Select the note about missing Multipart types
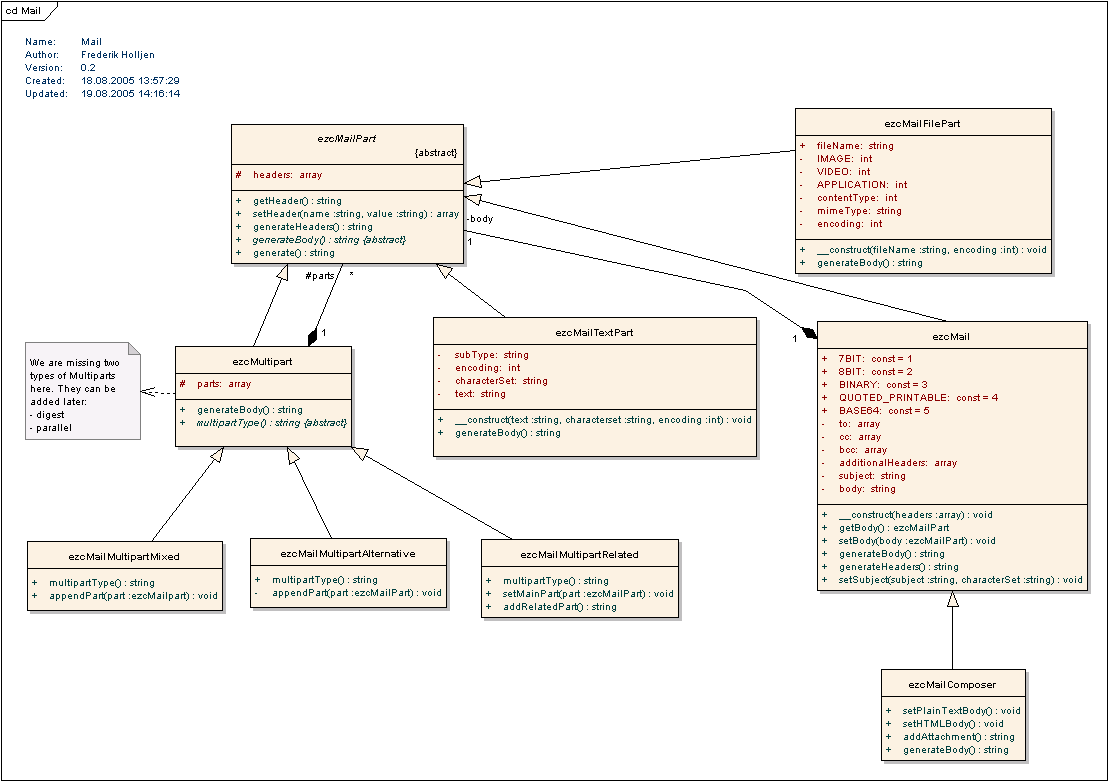Screen dimensions: 1108x781 [84, 394]
